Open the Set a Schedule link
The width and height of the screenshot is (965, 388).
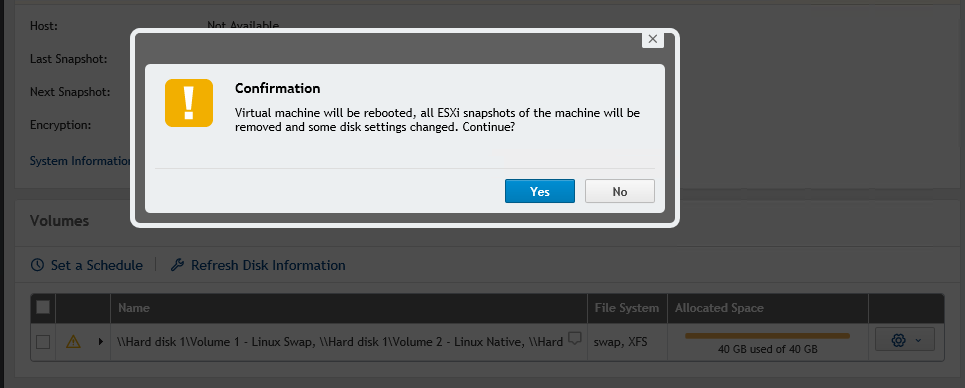click(x=97, y=265)
